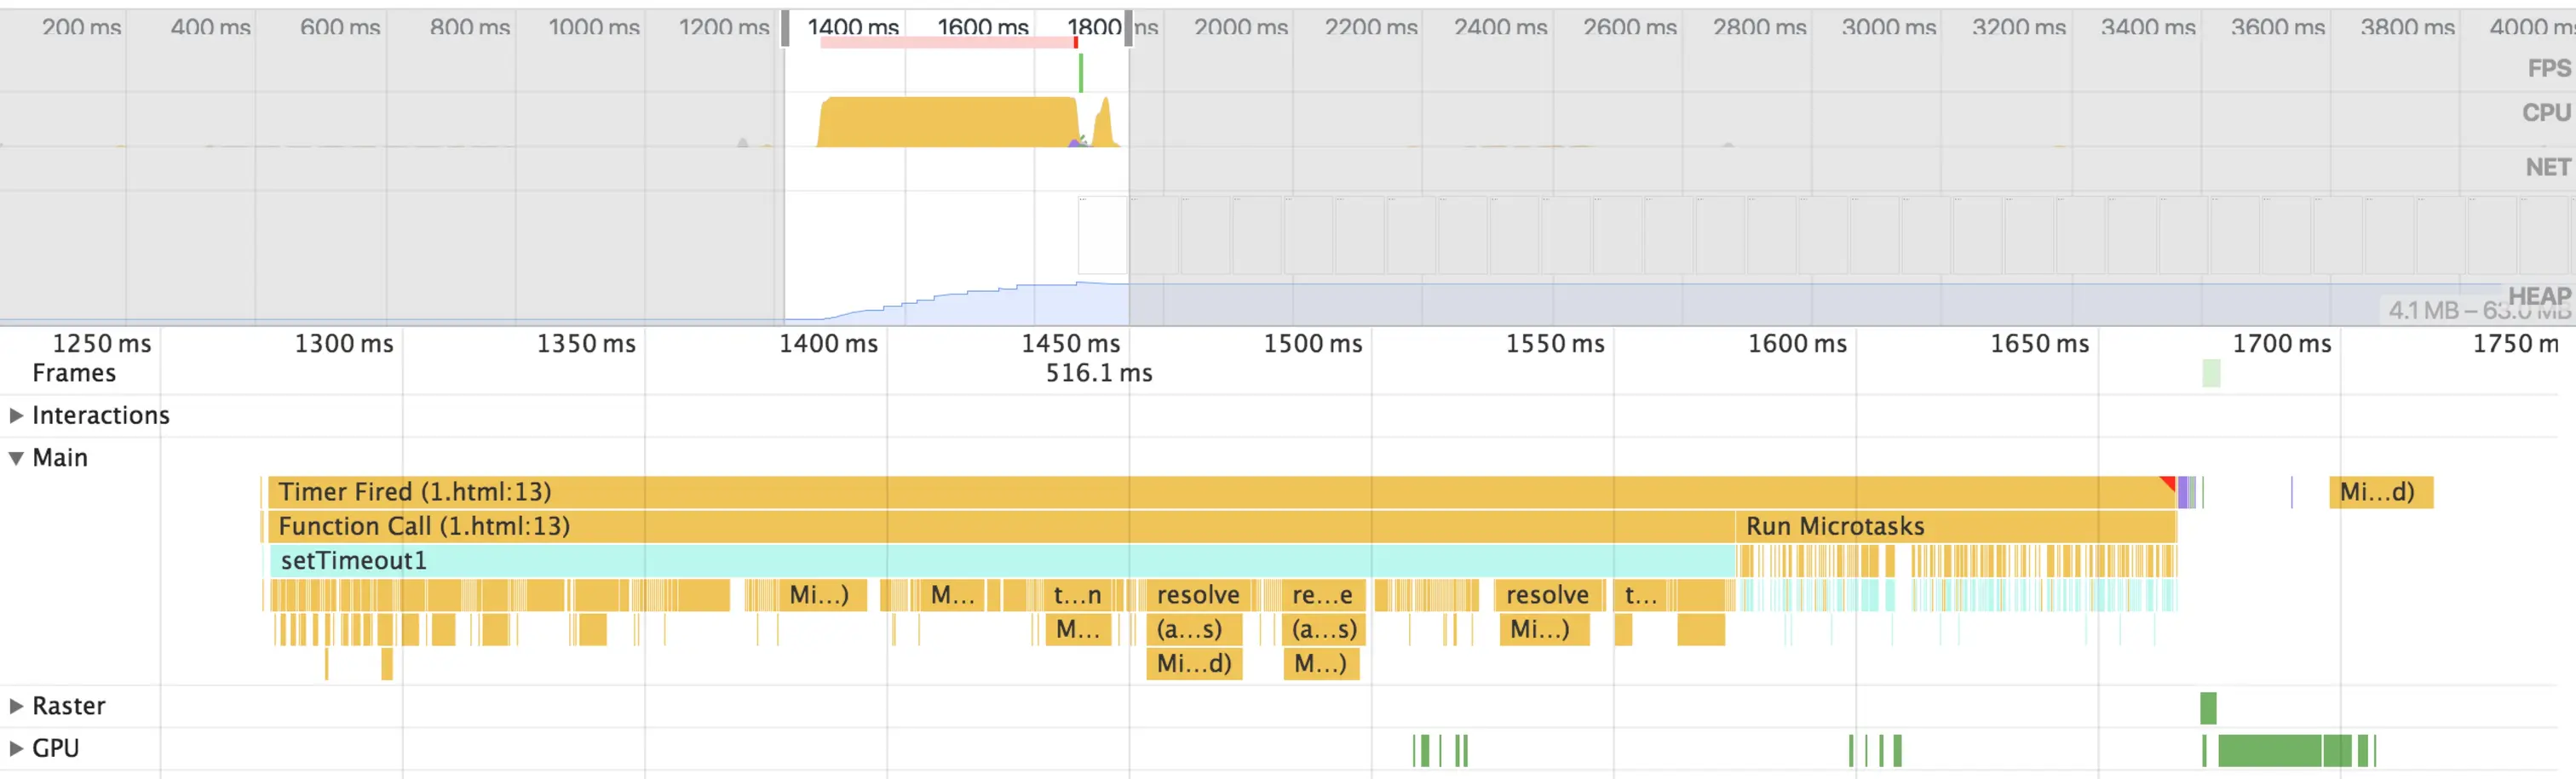Image resolution: width=2576 pixels, height=779 pixels.
Task: Select the left overview selection handle
Action: point(785,28)
